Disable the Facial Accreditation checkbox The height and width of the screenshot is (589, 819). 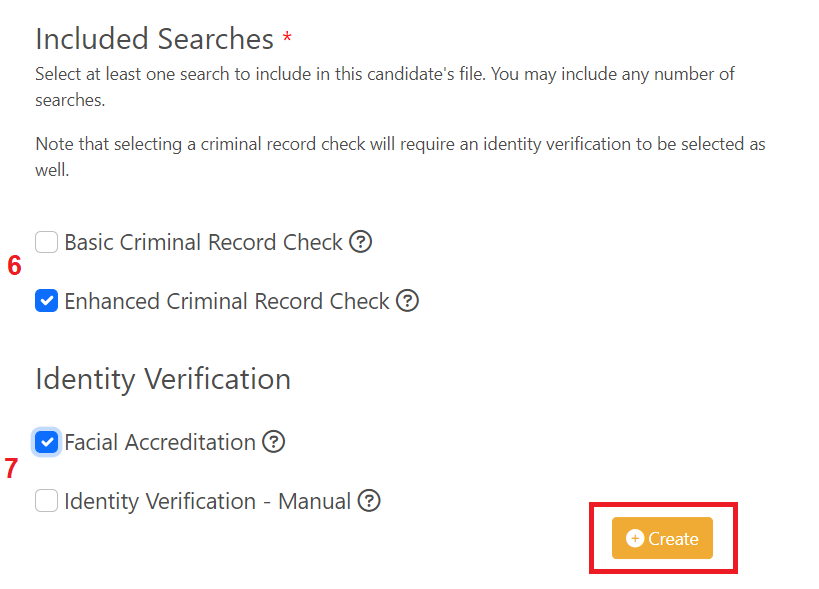click(x=46, y=442)
